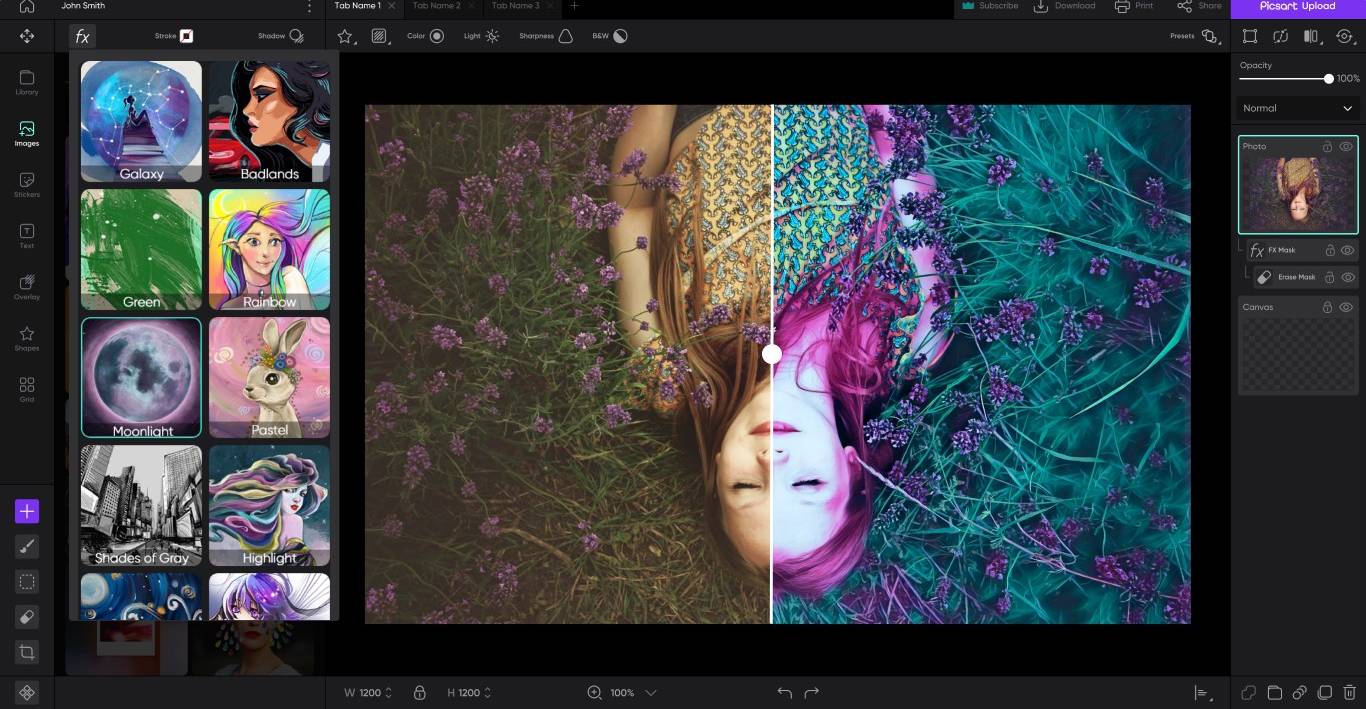Select the marquee selection tool
Viewport: 1366px width, 709px height.
27,581
